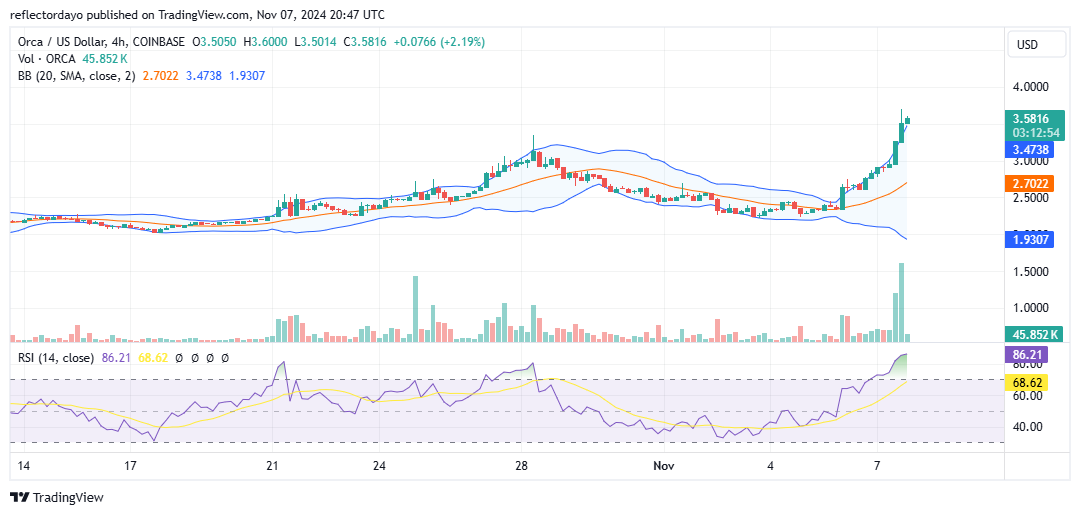1080x515 pixels.
Task: Click the BB basis value 2.7022 in legend
Action: click(x=160, y=76)
